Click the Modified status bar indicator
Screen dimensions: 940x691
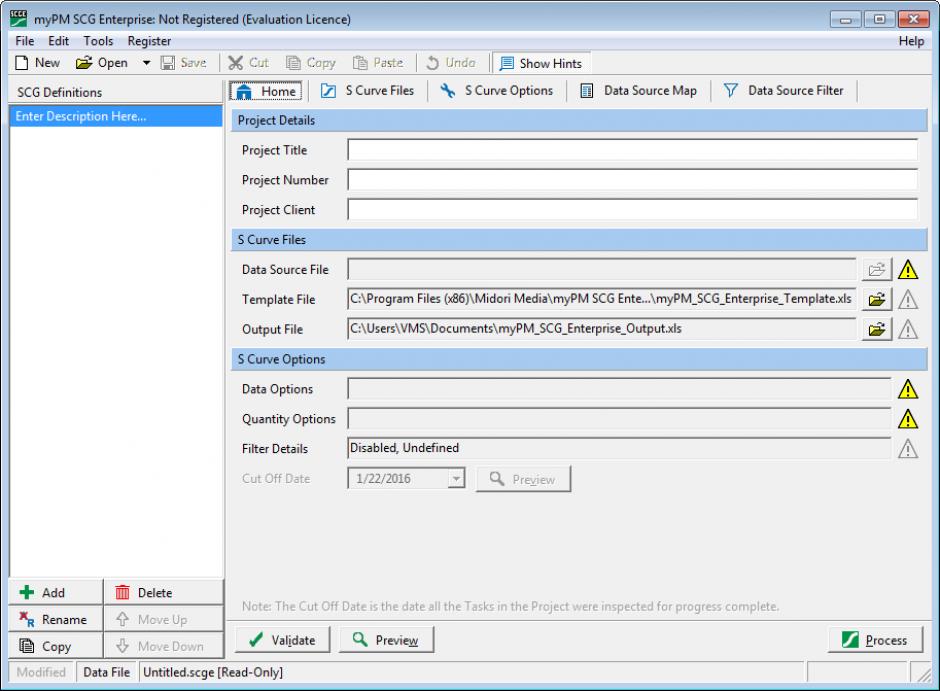pos(41,672)
